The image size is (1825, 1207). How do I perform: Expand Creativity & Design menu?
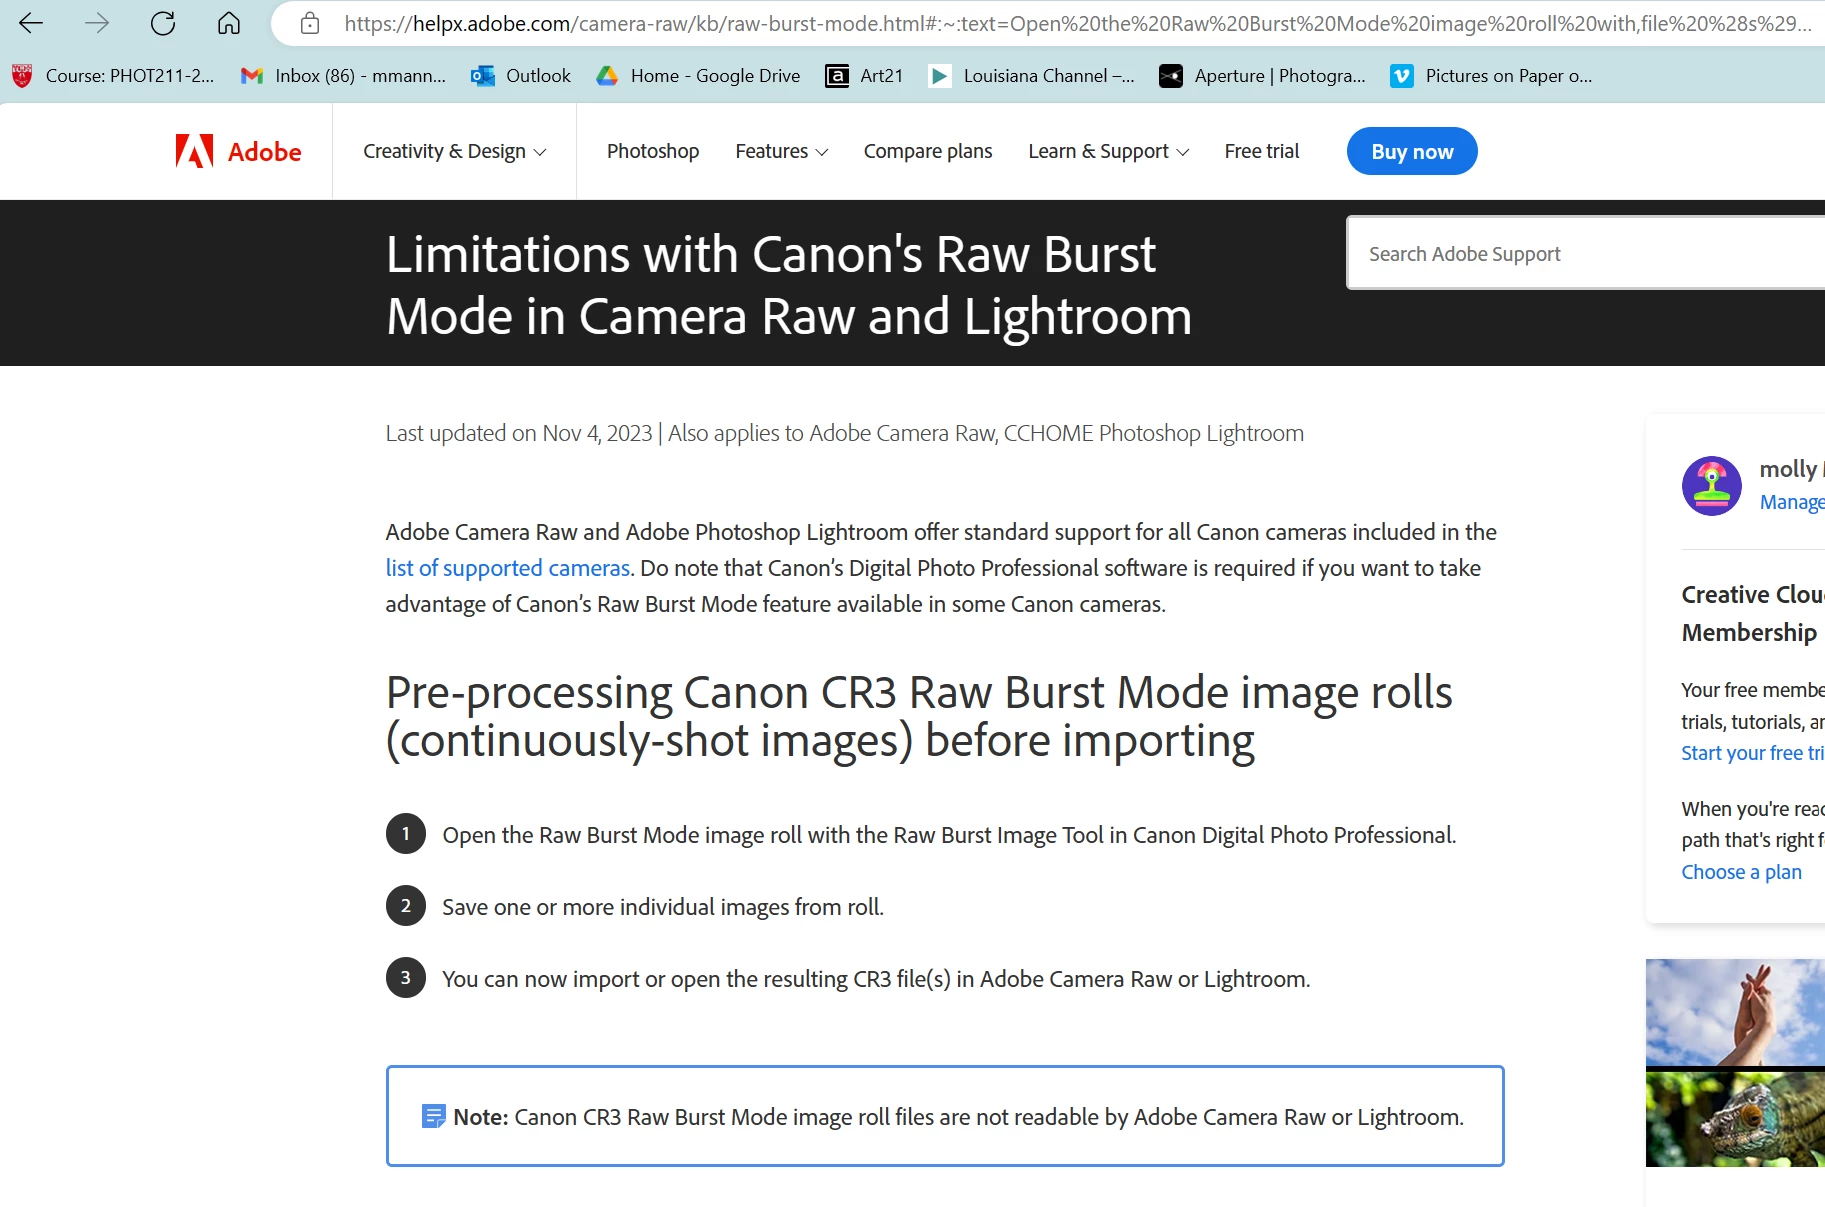(454, 151)
